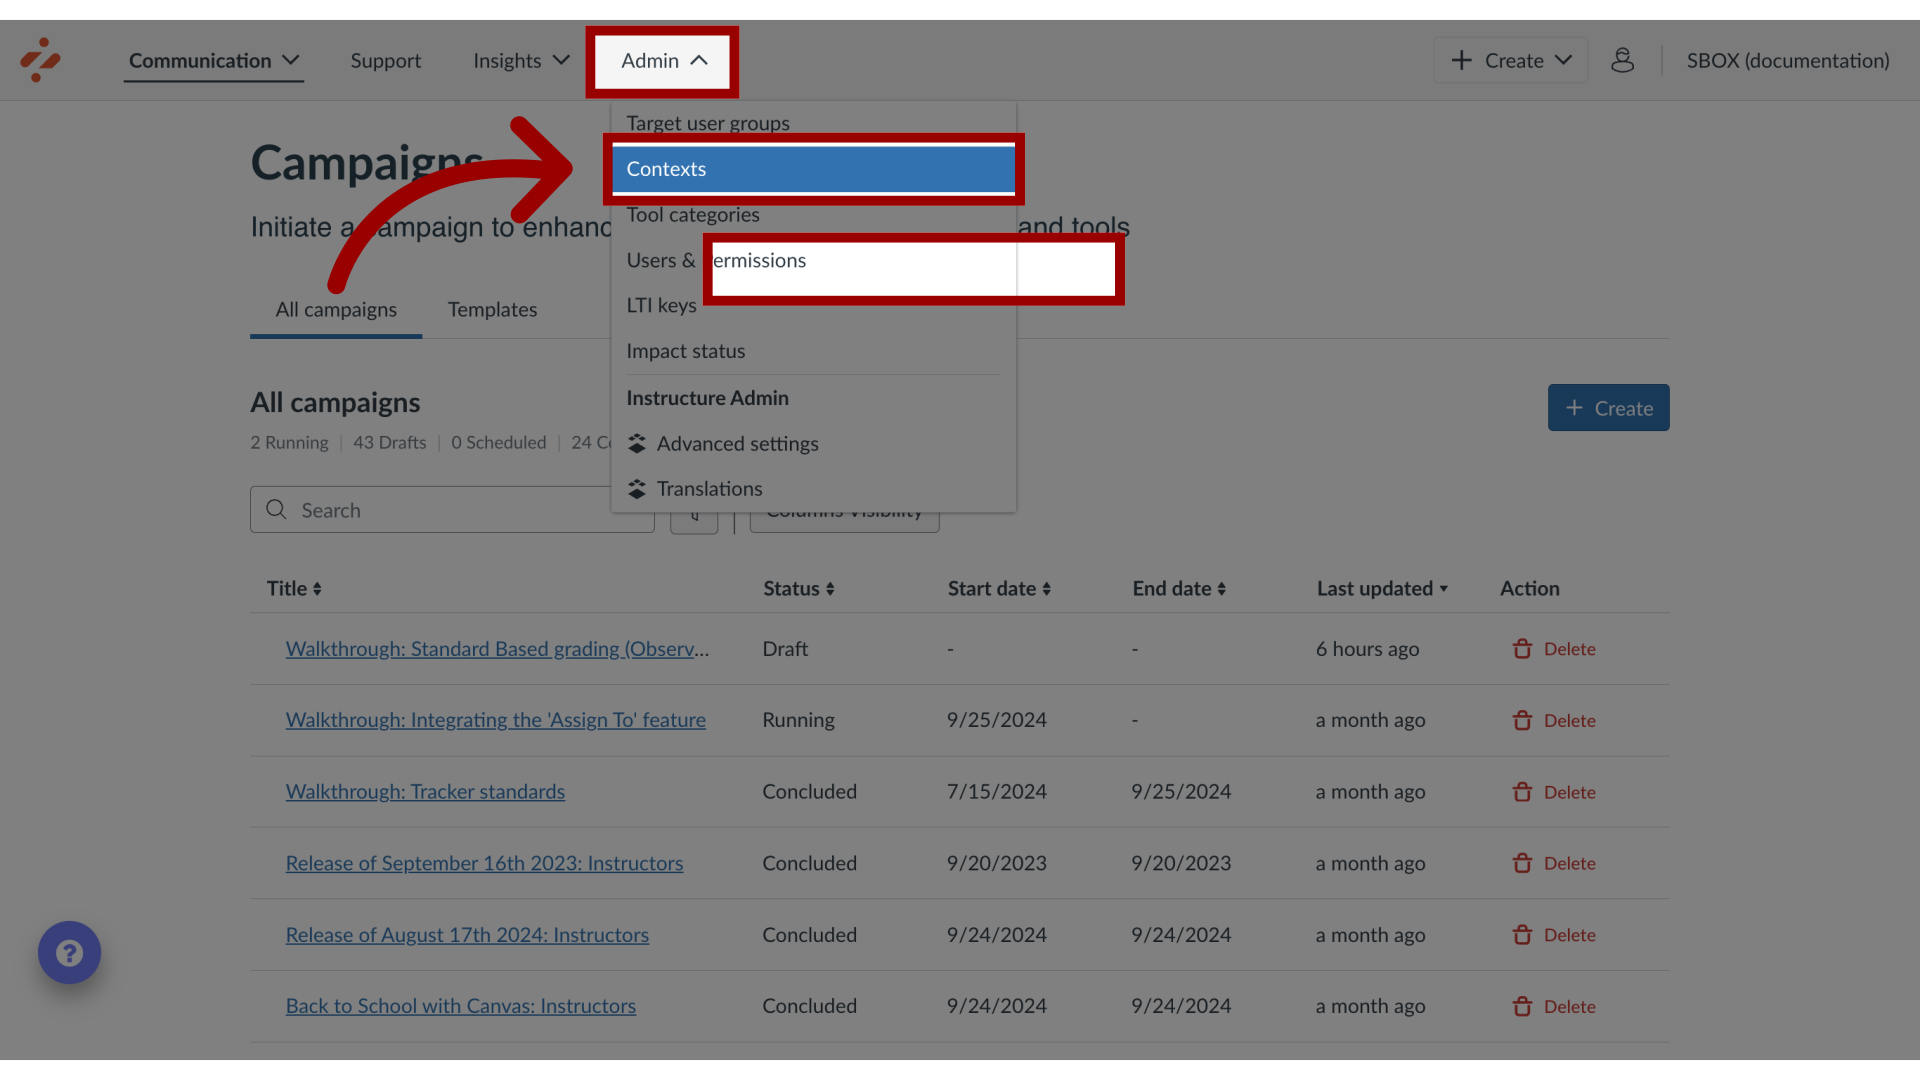
Task: Open the Support navigation item
Action: [385, 60]
